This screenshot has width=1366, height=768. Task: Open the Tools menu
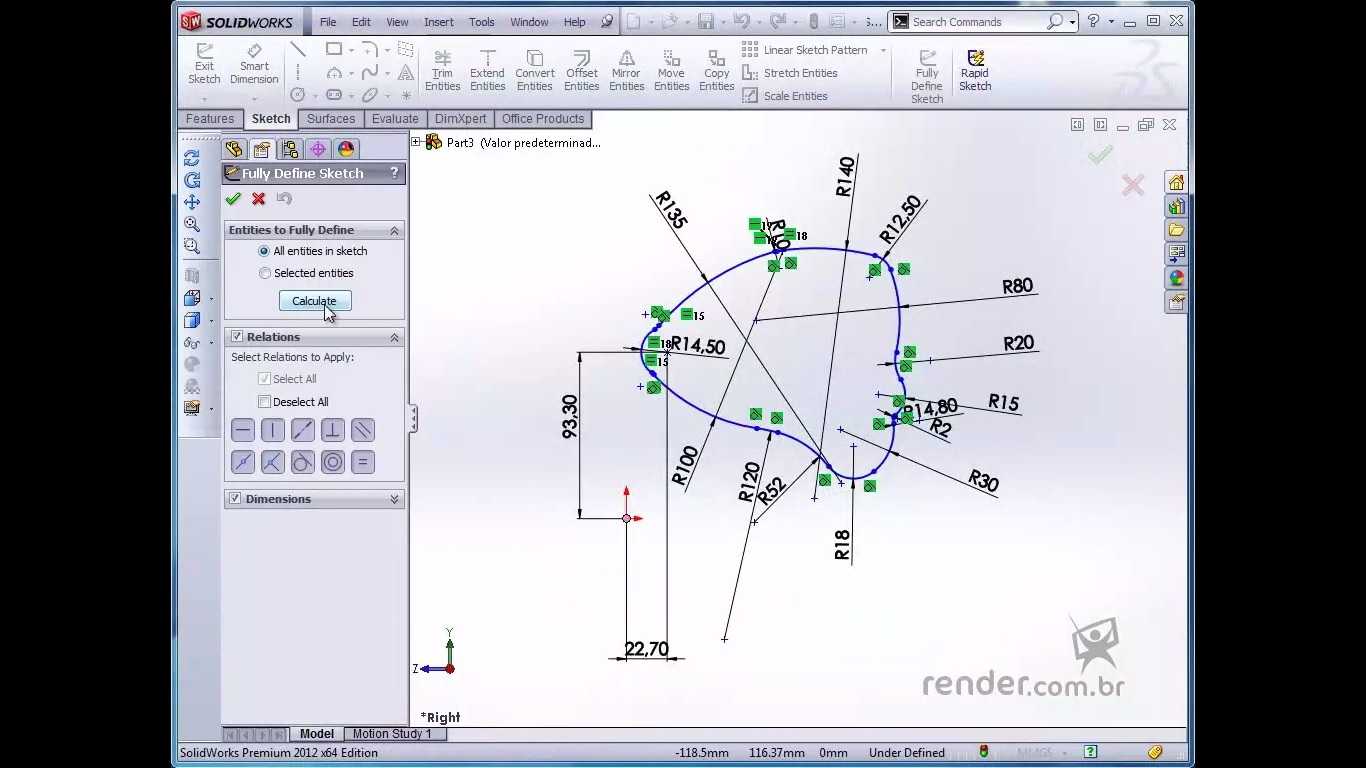point(482,22)
